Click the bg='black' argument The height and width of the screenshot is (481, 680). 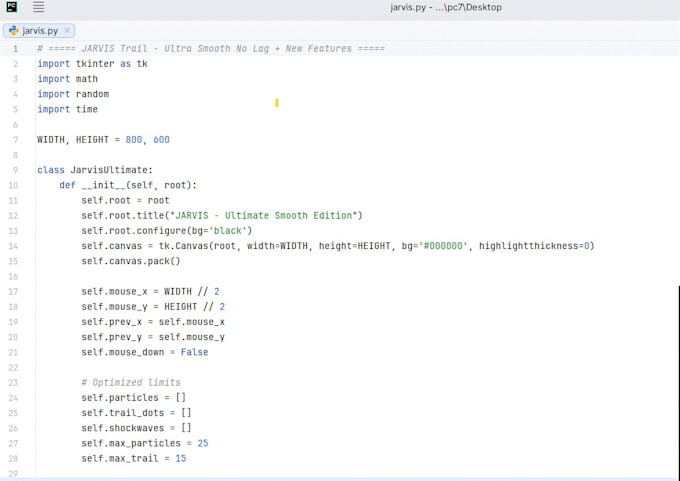[219, 231]
